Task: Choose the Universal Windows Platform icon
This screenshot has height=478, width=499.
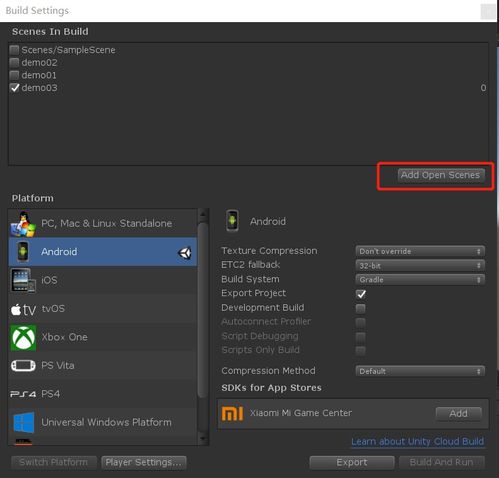Action: 24,422
